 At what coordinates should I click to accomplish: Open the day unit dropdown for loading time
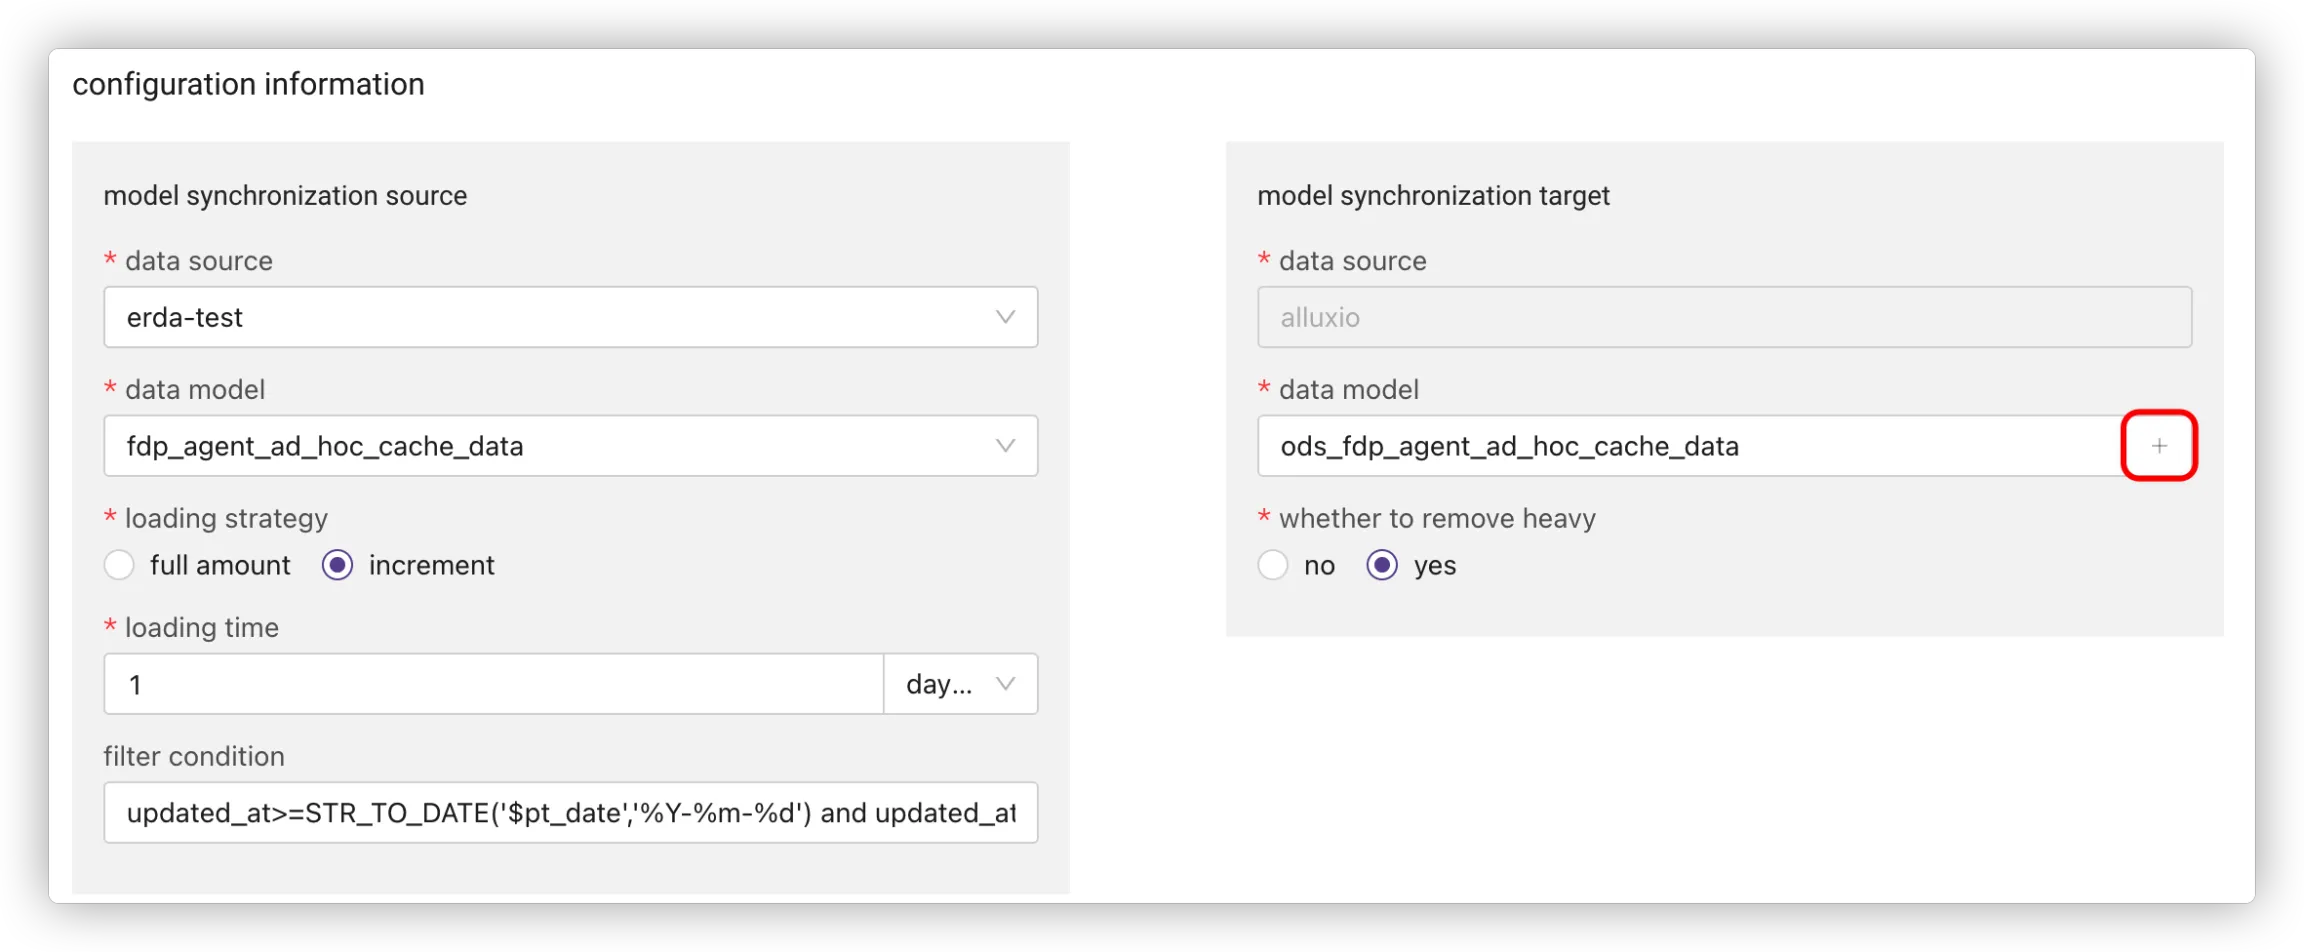(x=940, y=684)
